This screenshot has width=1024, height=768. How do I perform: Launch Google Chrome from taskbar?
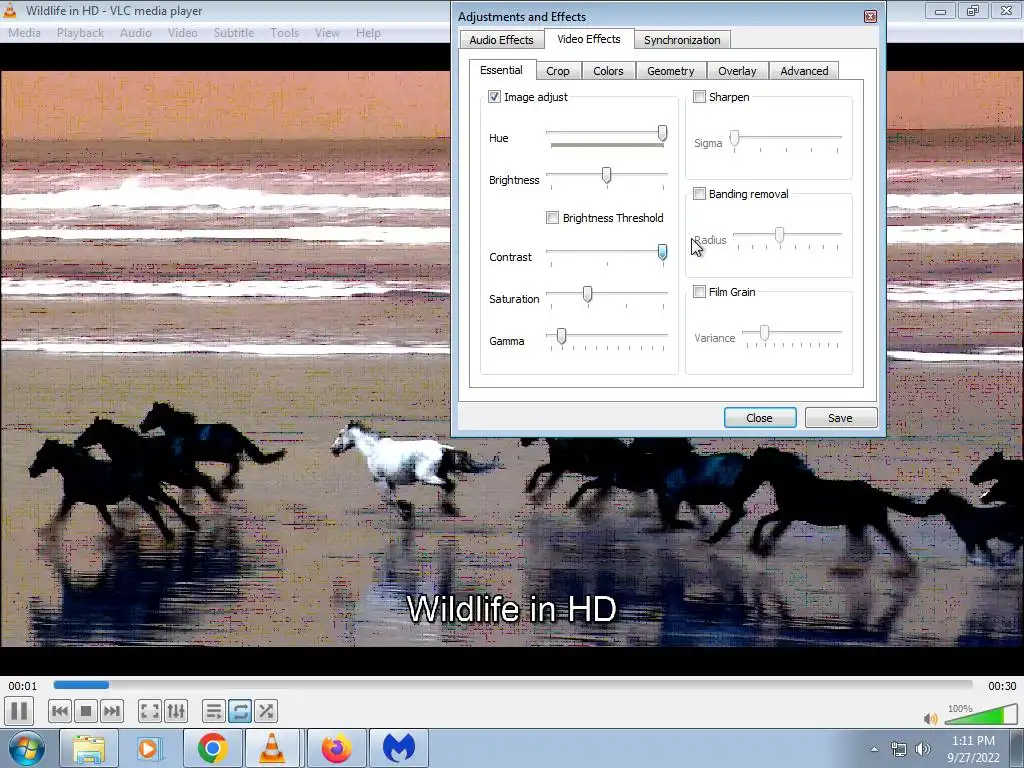[x=212, y=748]
